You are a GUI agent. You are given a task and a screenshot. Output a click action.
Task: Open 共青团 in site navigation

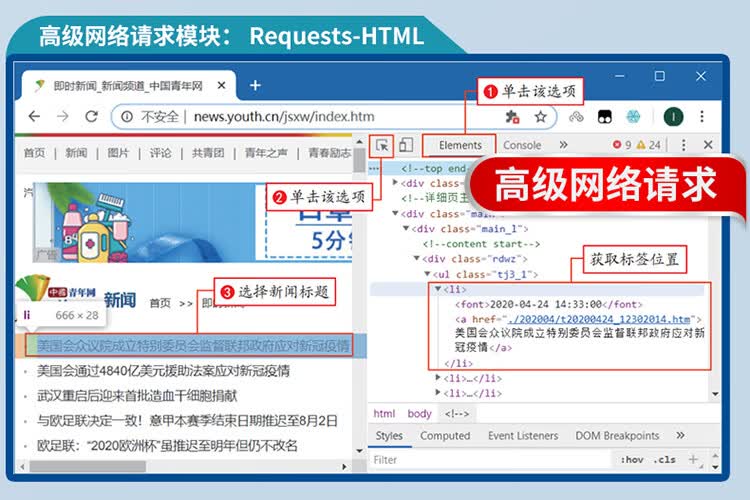208,153
